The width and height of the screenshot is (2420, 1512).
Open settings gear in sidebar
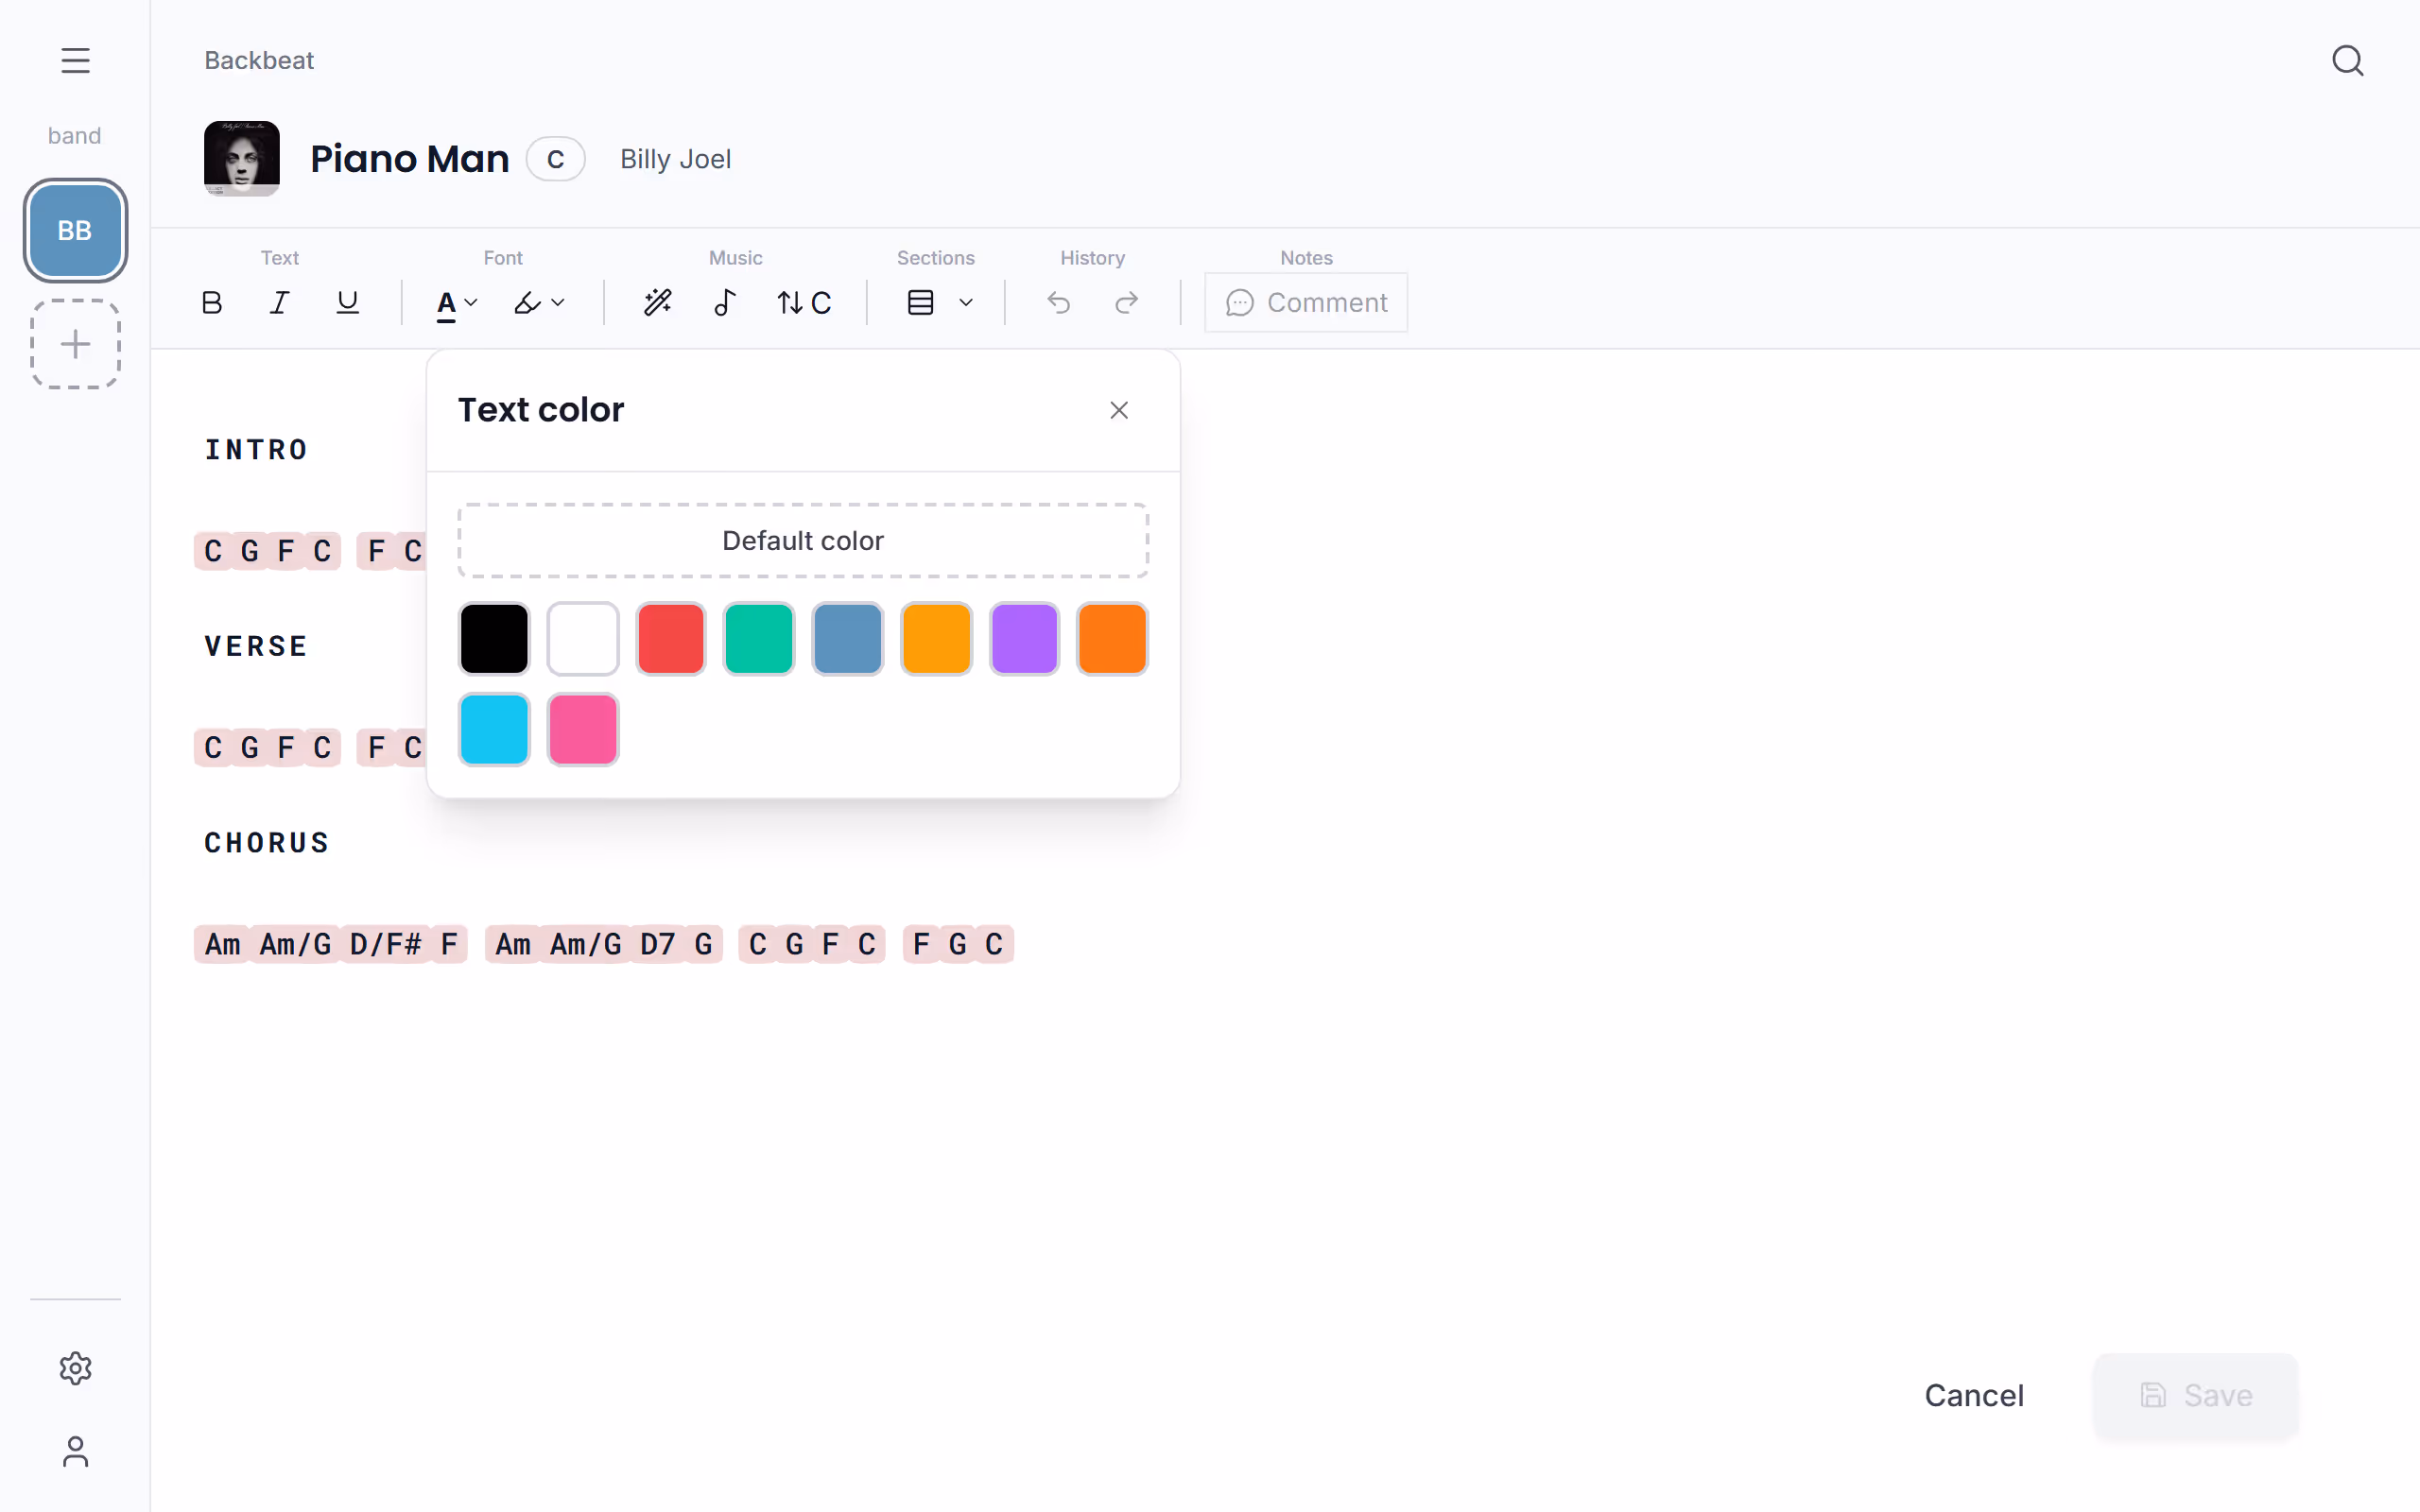(75, 1367)
